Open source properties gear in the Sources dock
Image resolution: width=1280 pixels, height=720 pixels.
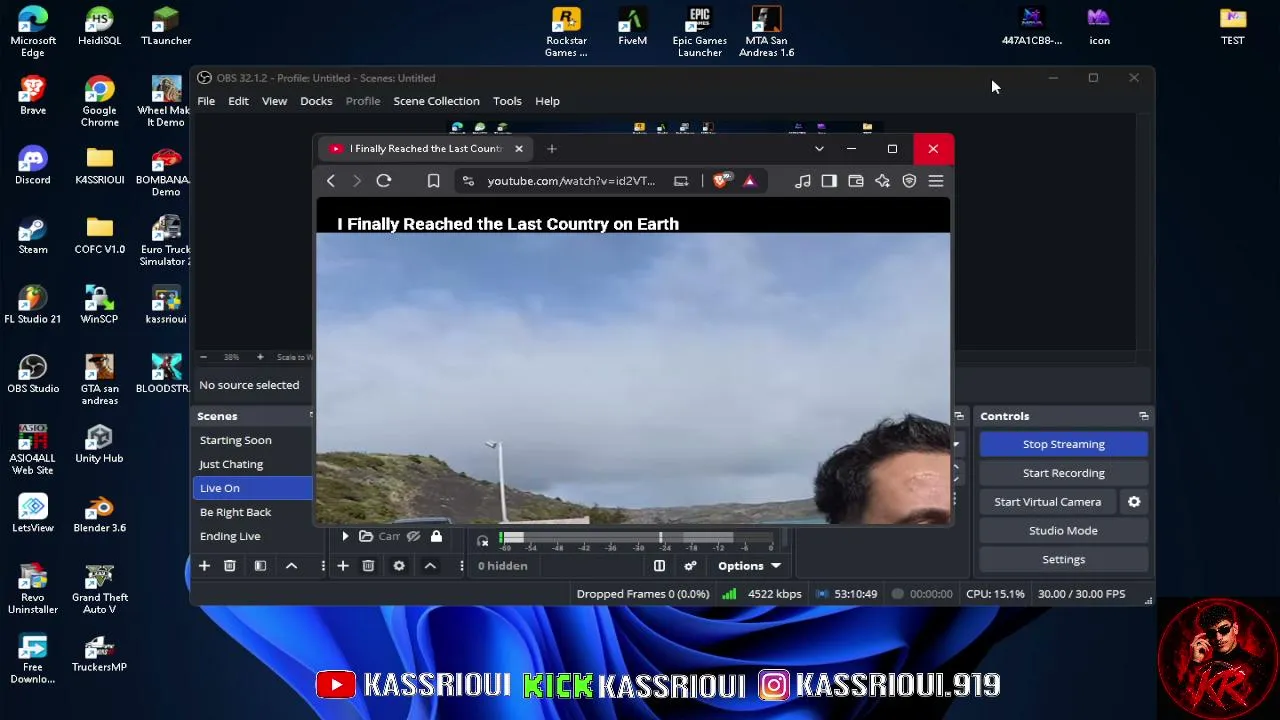(399, 566)
